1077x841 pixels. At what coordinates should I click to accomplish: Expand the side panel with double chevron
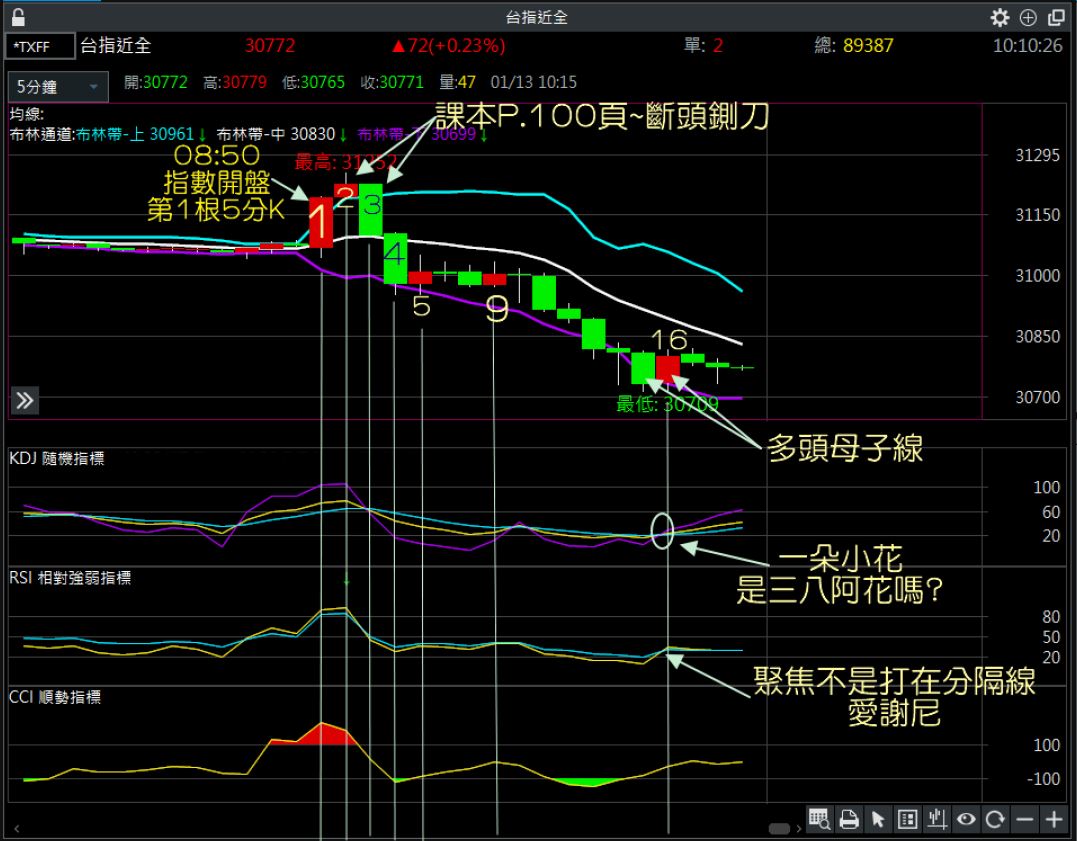point(25,401)
